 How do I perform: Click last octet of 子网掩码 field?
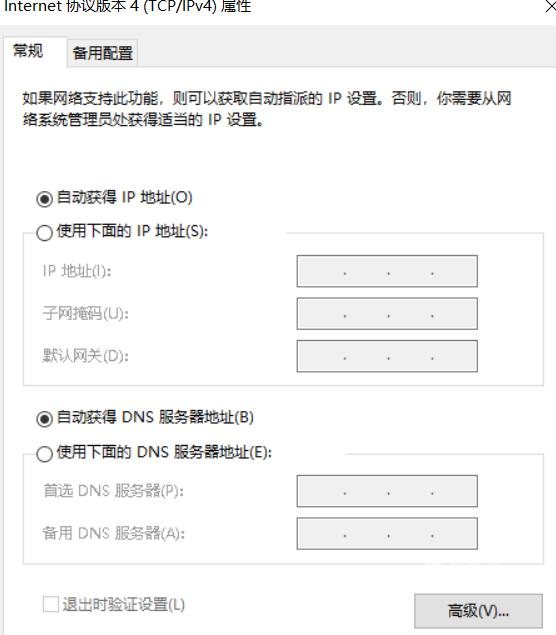click(454, 313)
